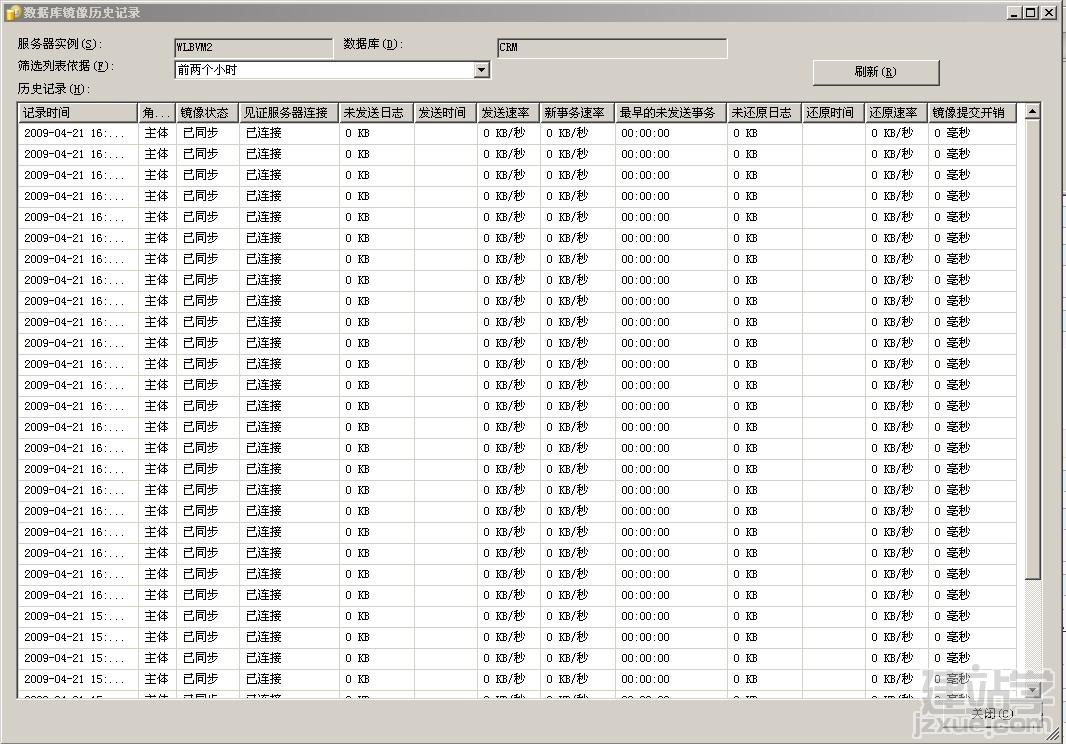Click the 见证服务器连接 column header
This screenshot has height=744, width=1066.
[x=287, y=111]
